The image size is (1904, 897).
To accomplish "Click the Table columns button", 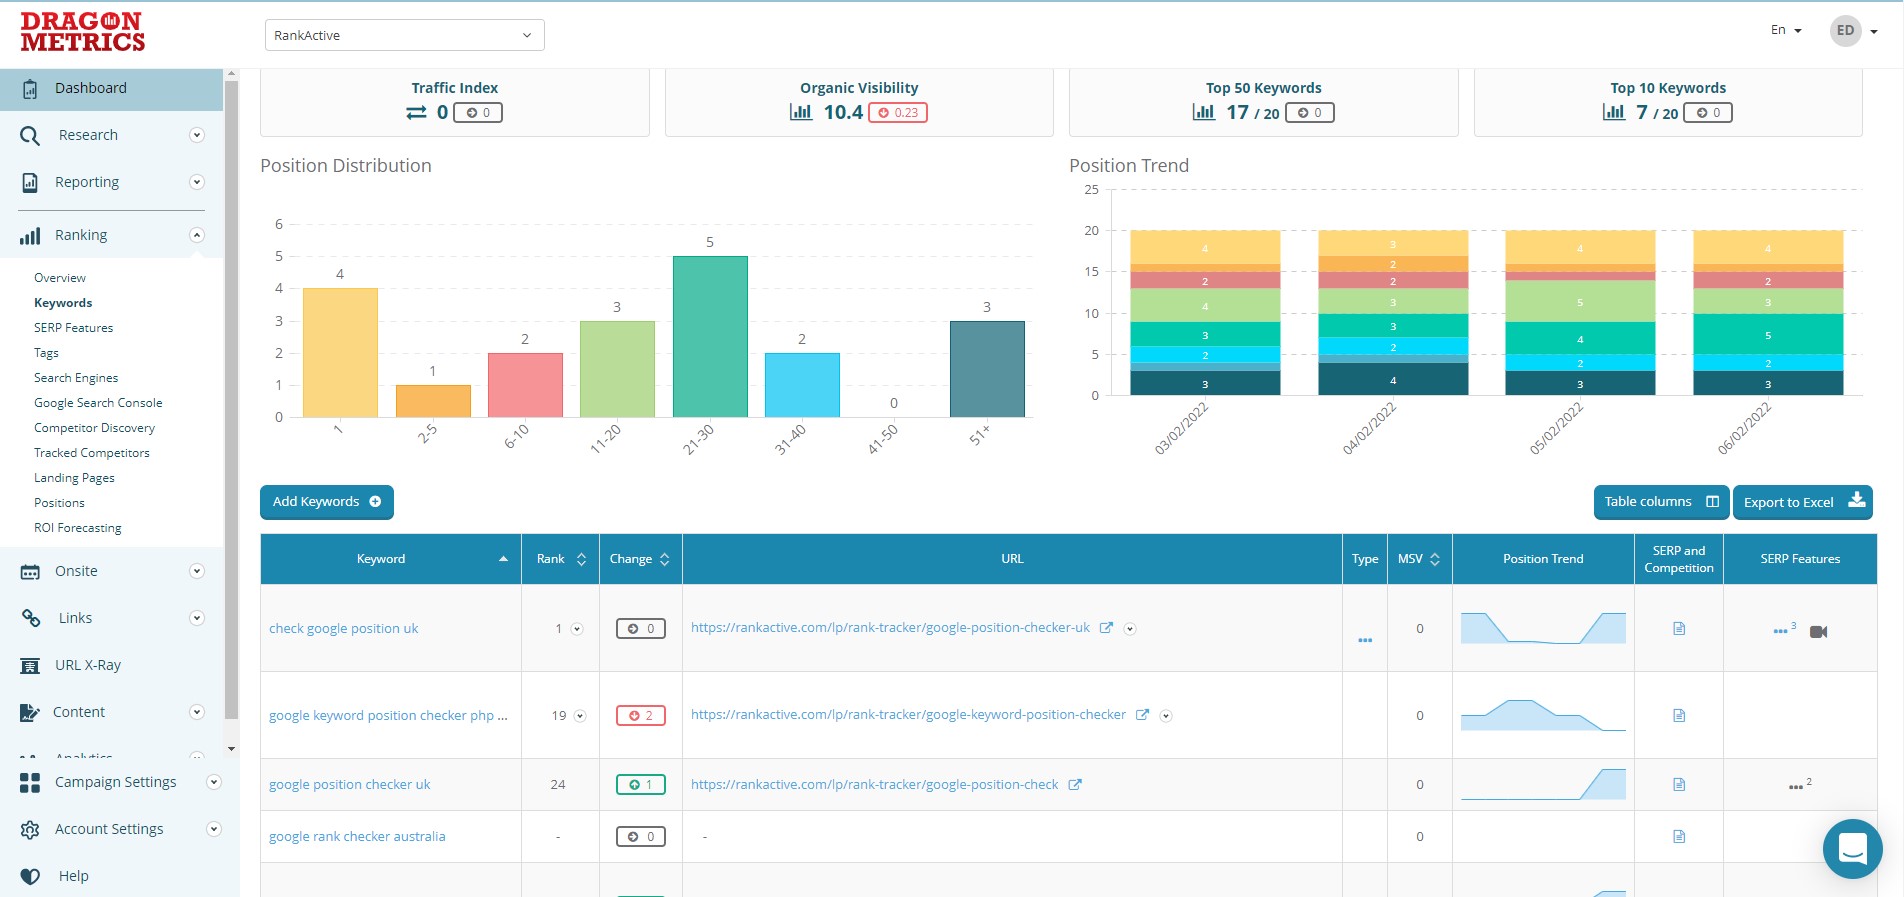I will (1661, 502).
